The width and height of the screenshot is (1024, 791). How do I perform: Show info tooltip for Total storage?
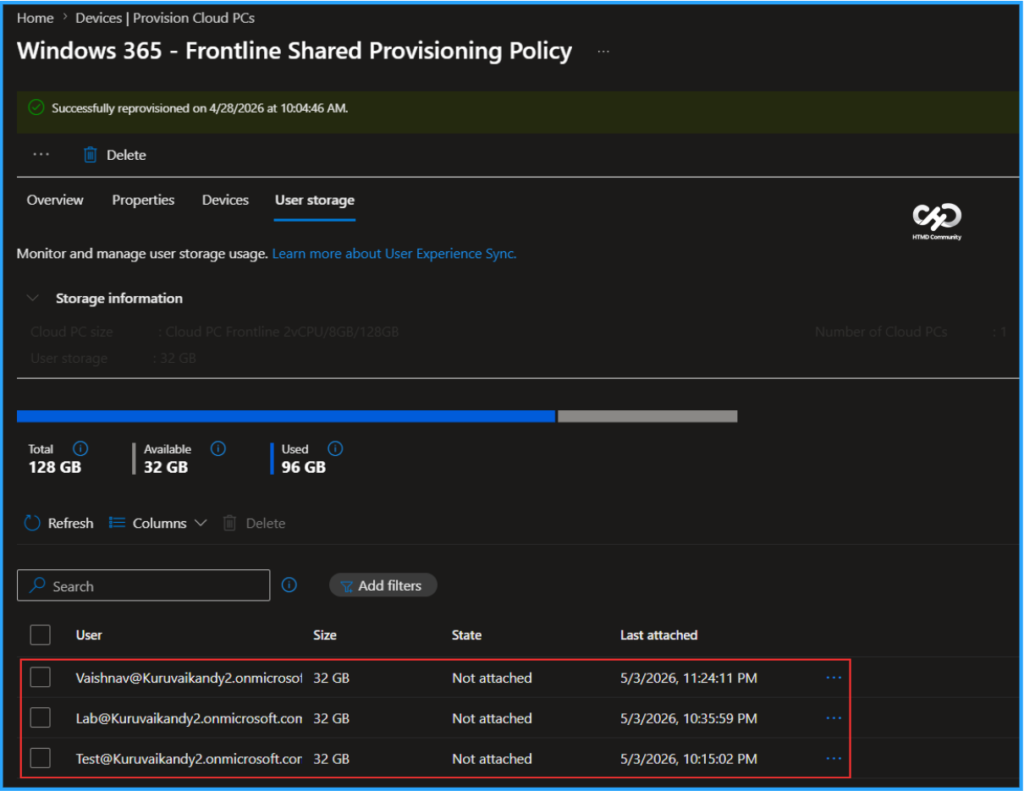coord(80,449)
